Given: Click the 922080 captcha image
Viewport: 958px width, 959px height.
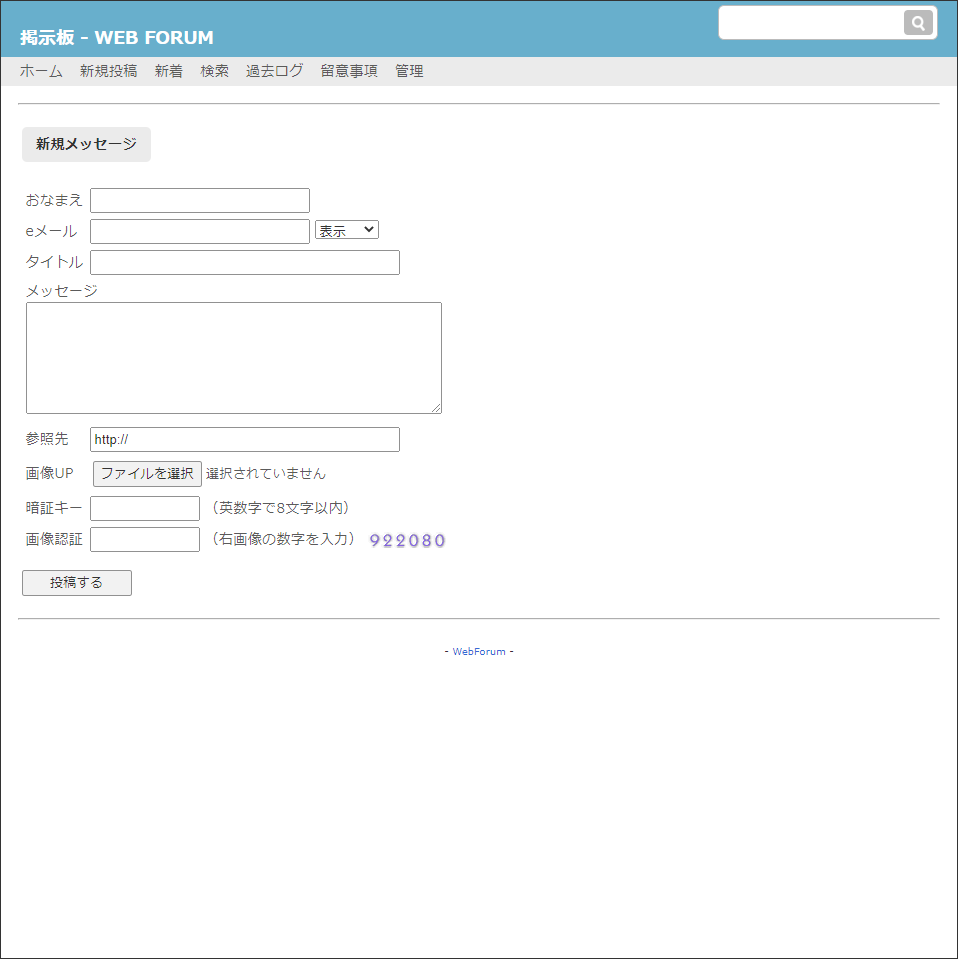Looking at the screenshot, I should coord(406,539).
